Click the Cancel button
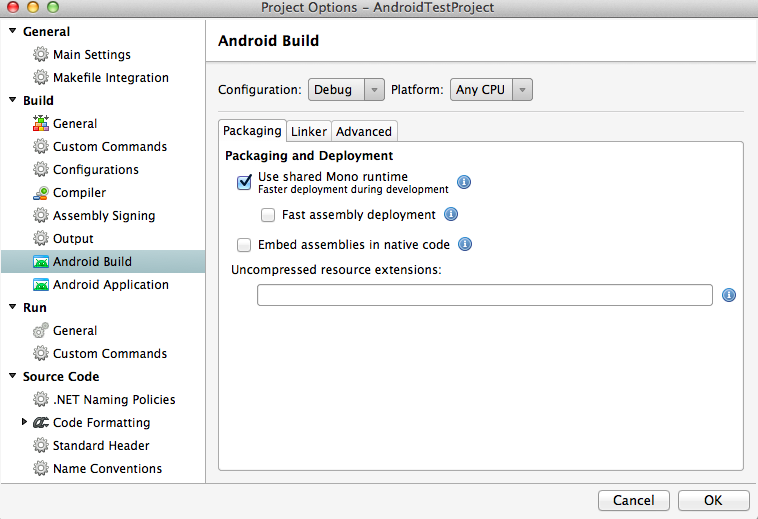 pyautogui.click(x=634, y=500)
